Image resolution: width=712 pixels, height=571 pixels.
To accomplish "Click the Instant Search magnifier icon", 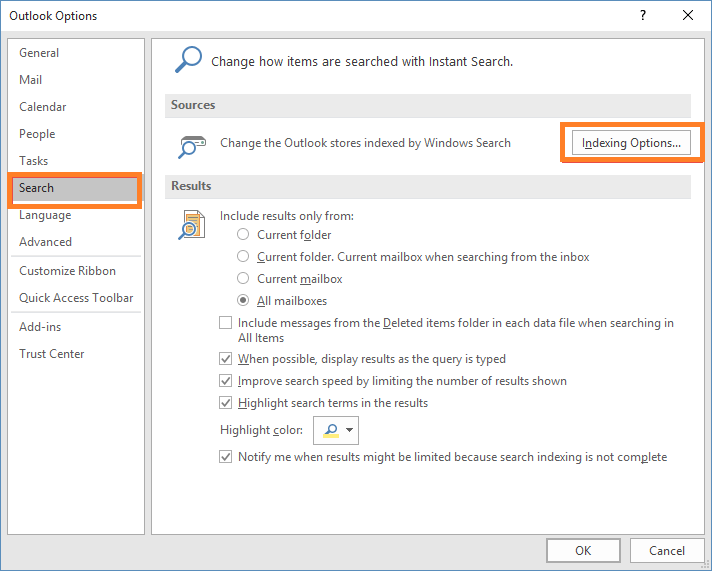I will point(188,60).
